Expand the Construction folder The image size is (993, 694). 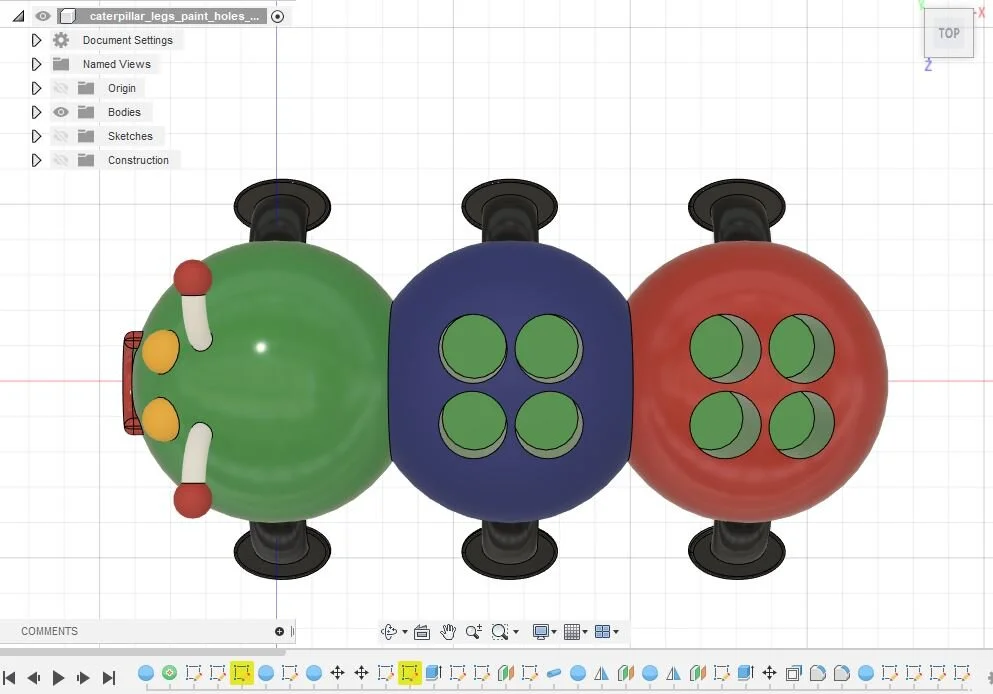pos(36,160)
